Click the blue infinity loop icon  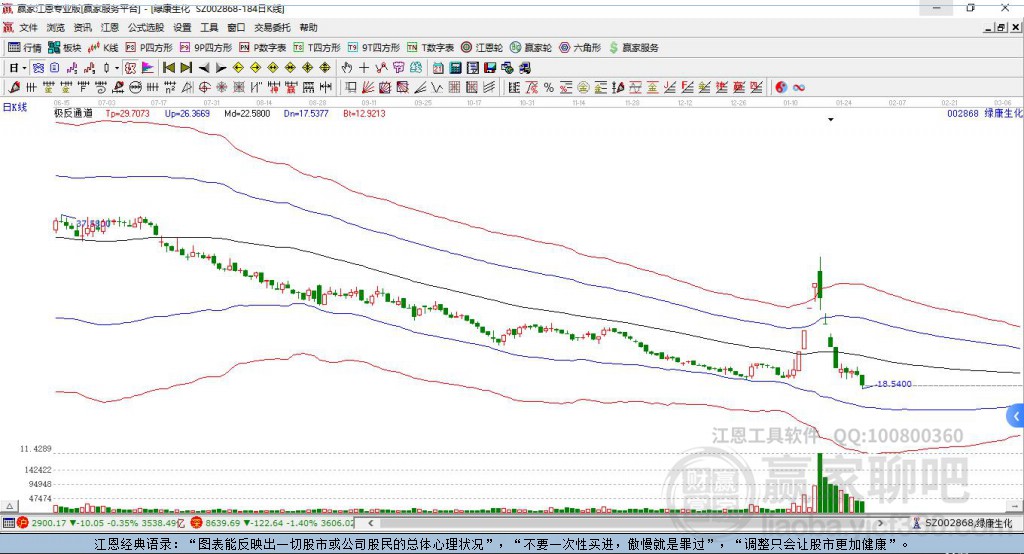pyautogui.click(x=799, y=87)
